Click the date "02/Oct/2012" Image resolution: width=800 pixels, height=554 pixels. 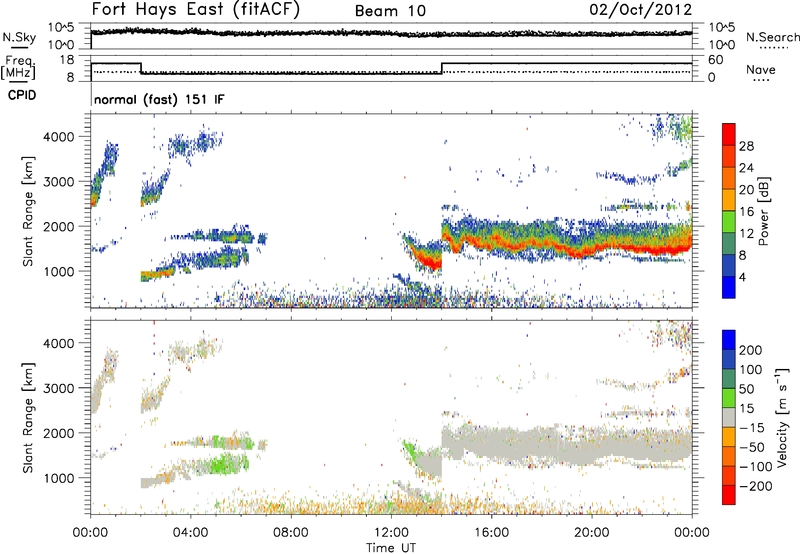(x=641, y=10)
